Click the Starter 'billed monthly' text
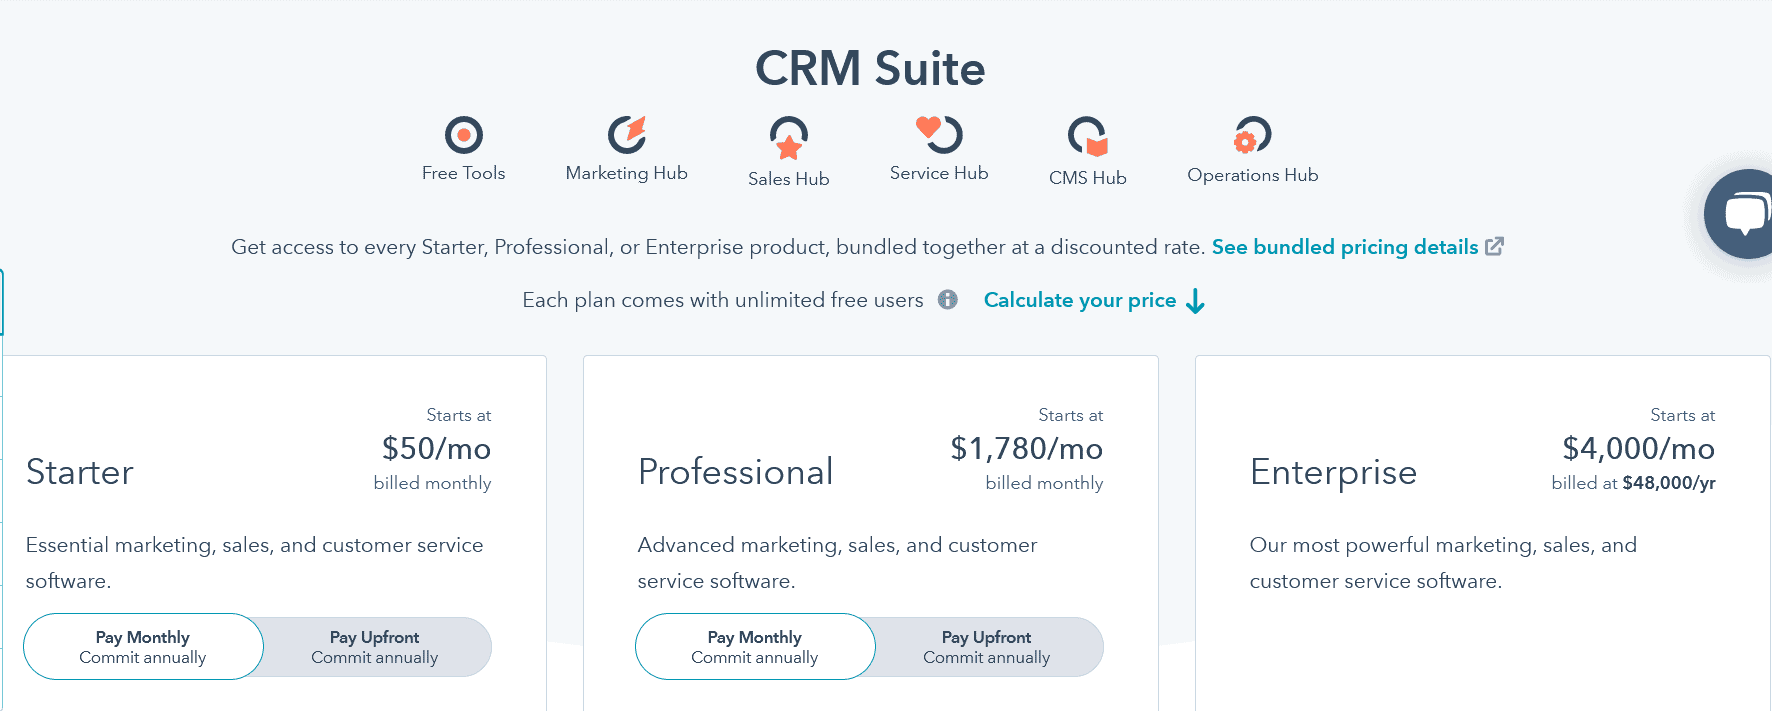1772x711 pixels. click(x=432, y=483)
